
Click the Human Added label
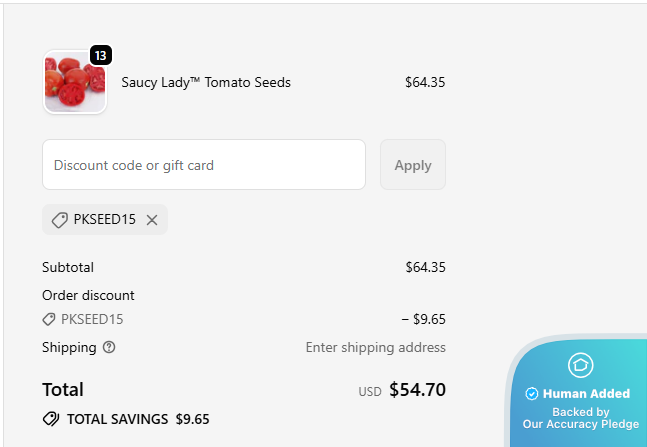pyautogui.click(x=586, y=394)
